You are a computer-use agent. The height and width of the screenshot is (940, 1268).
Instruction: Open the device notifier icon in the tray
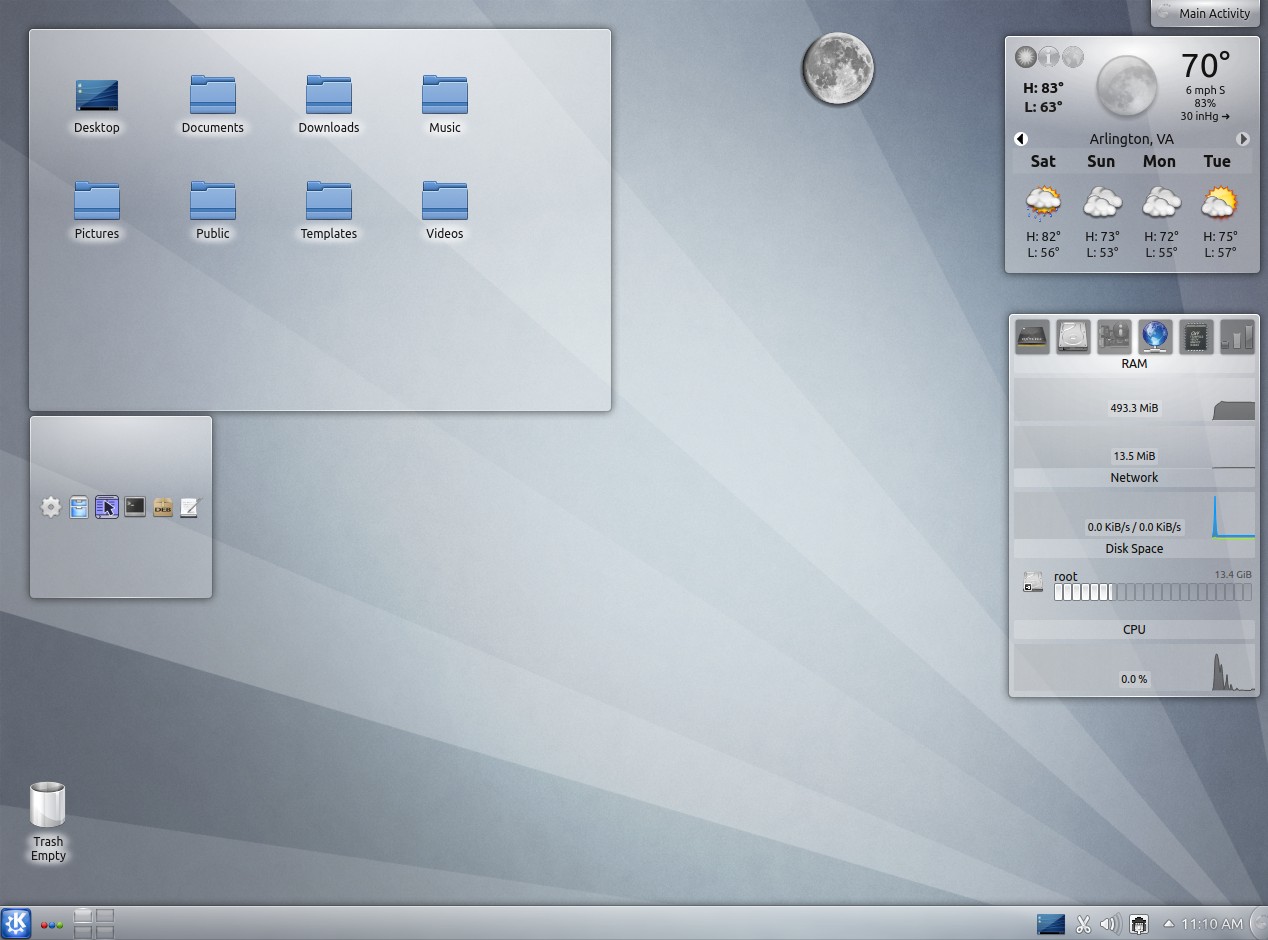1139,923
